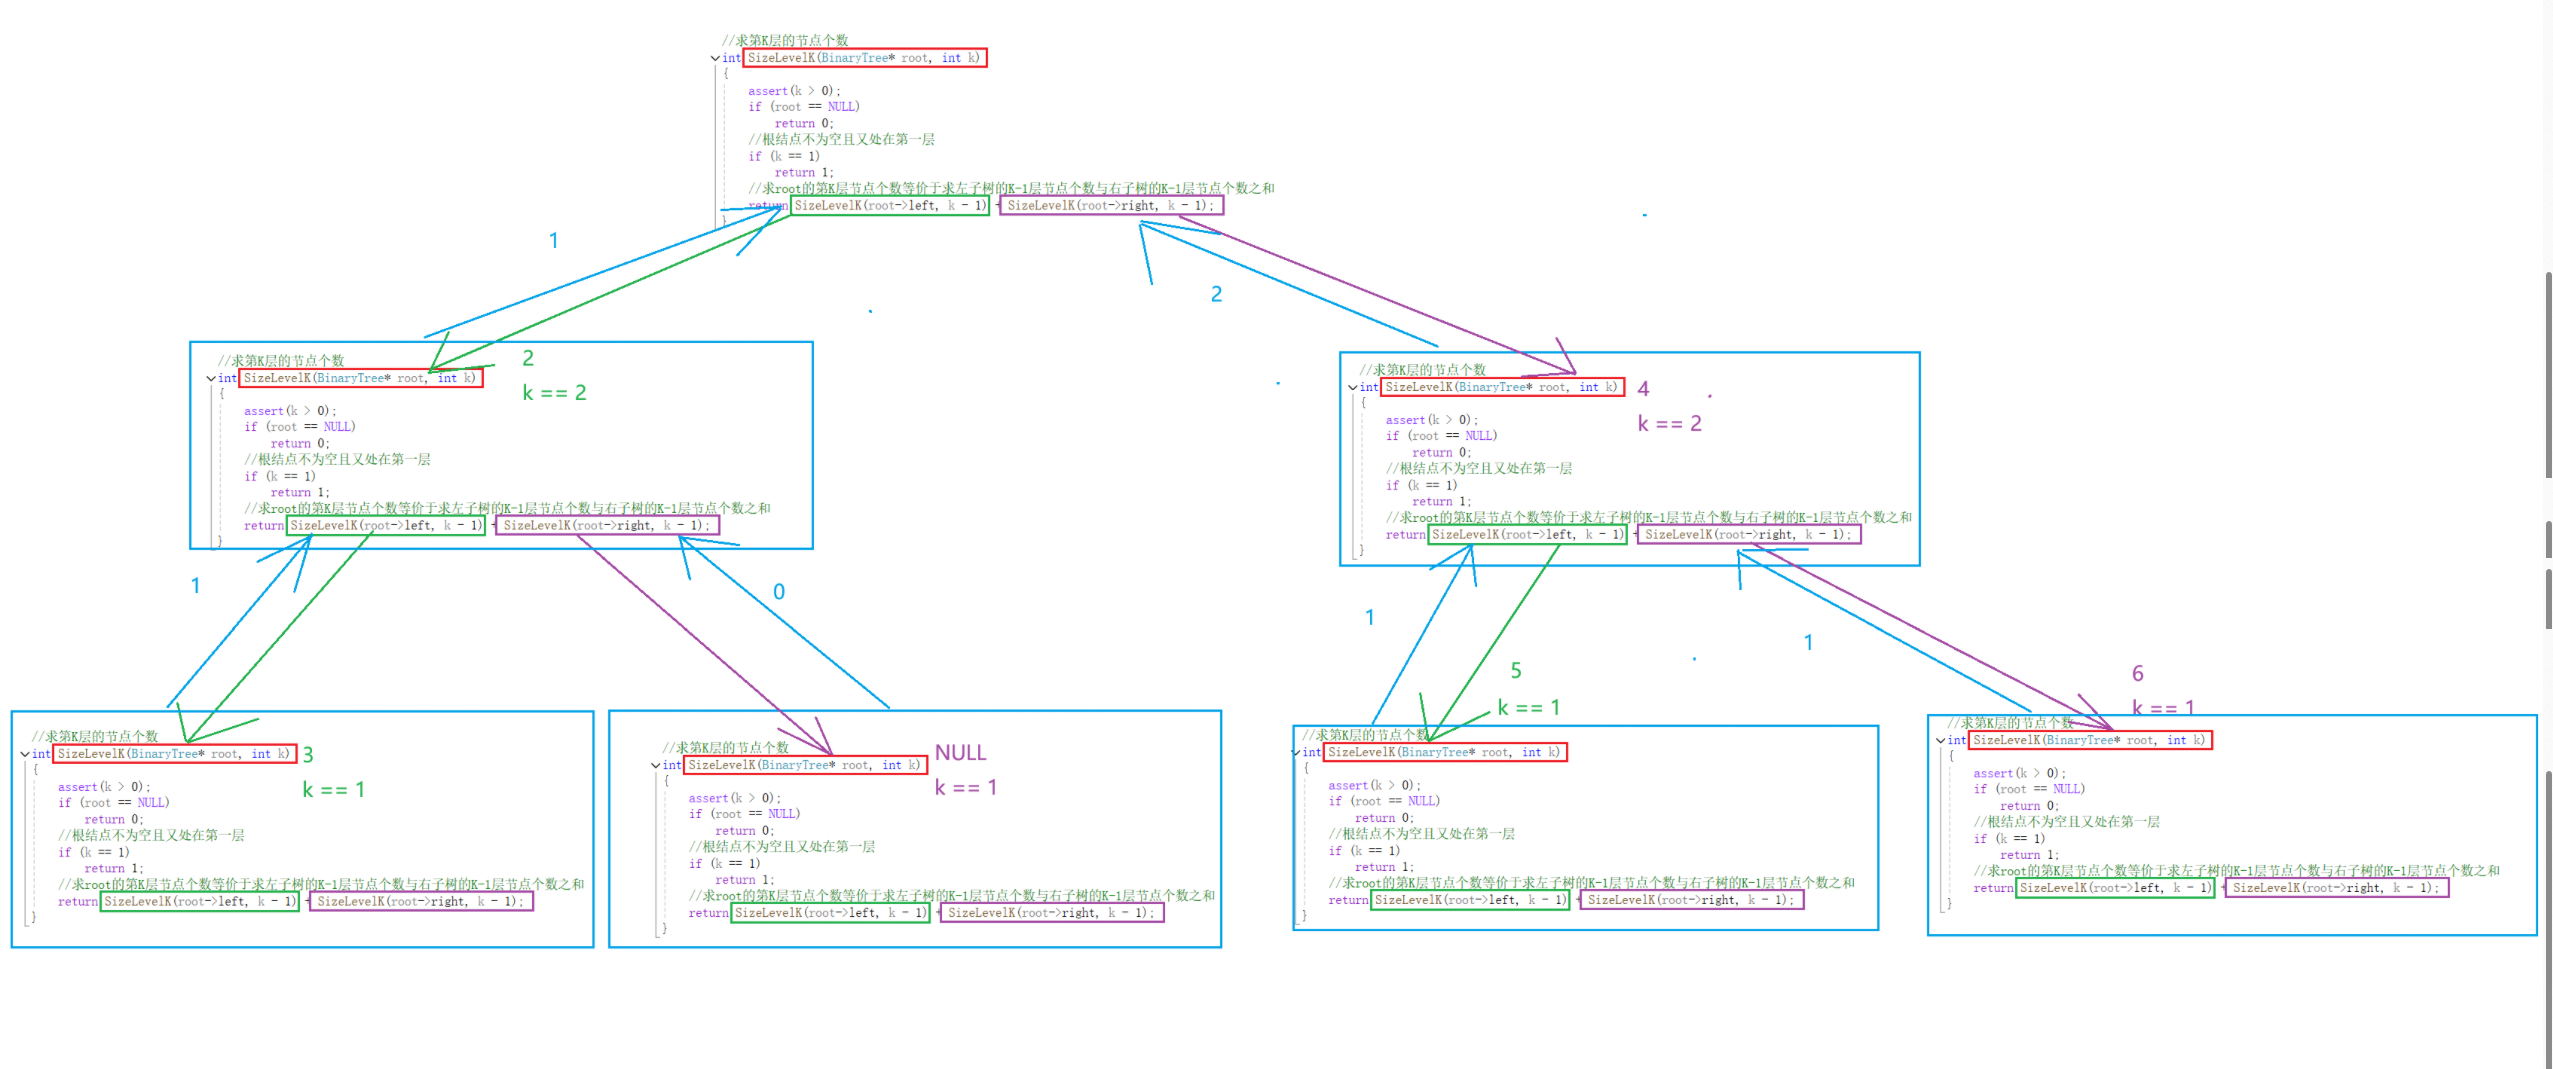Click "if (root == NULL)" in the block marked NULL
The width and height of the screenshot is (2553, 1069).
744,814
